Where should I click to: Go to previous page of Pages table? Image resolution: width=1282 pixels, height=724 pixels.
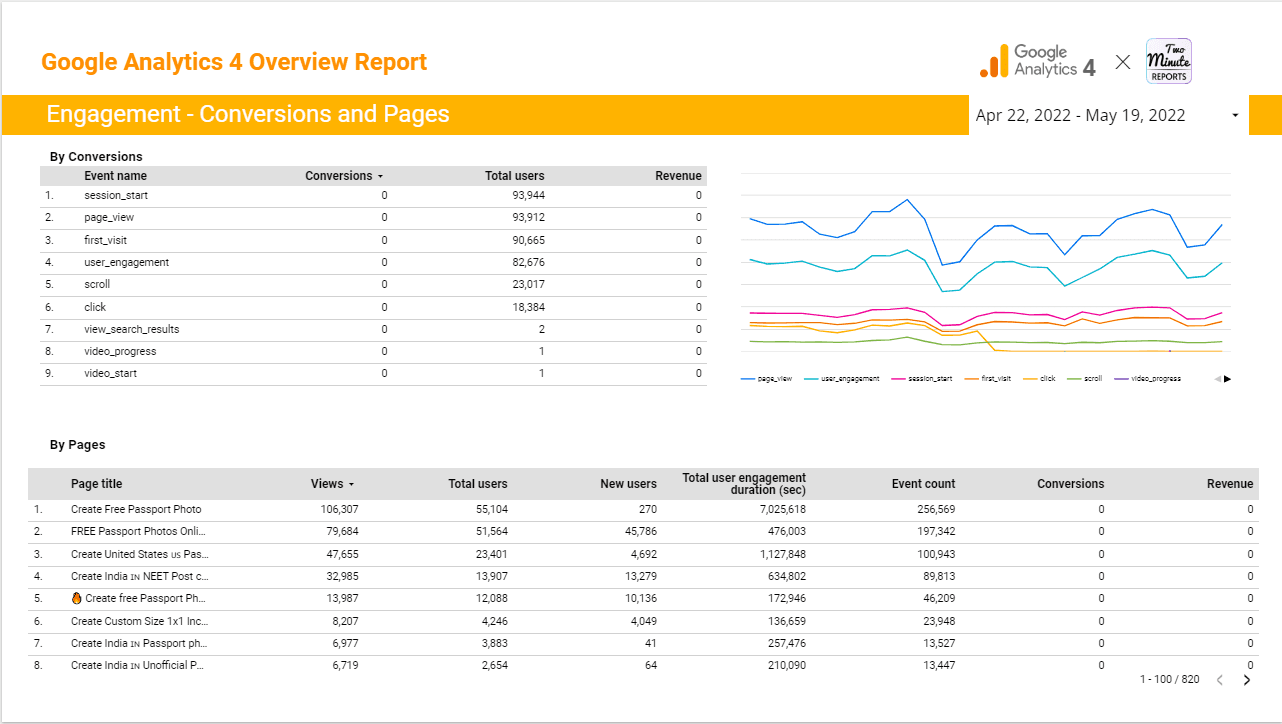(x=1220, y=680)
